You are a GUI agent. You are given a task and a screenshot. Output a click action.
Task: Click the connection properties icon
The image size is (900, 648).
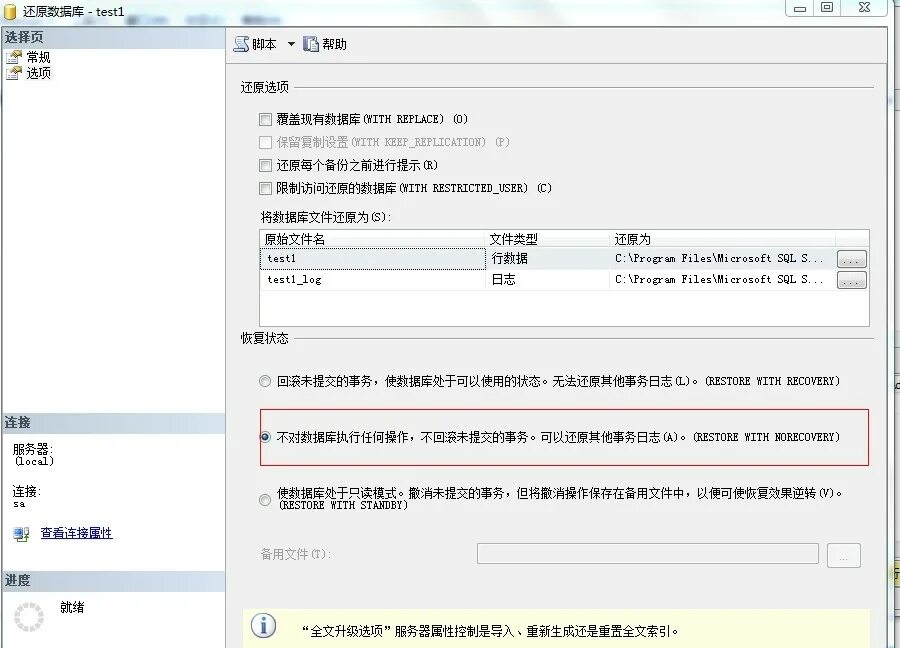[x=21, y=534]
